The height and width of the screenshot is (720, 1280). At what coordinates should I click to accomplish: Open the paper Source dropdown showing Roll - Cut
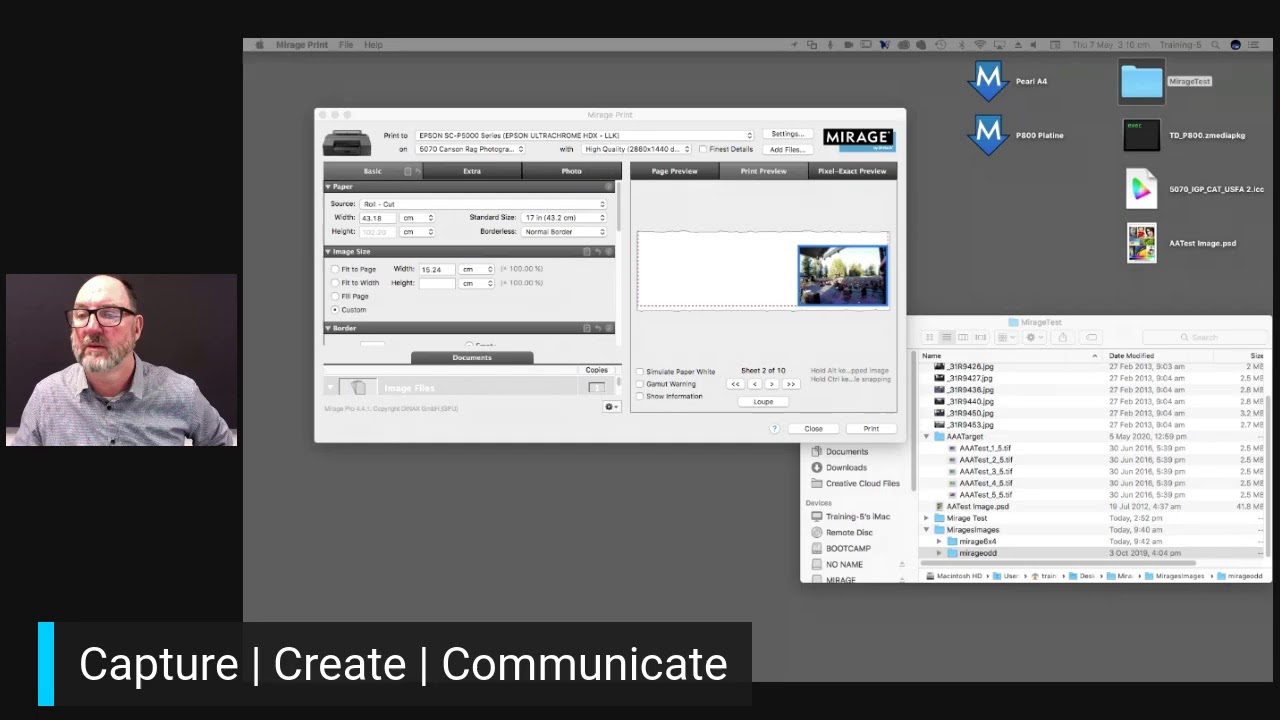[x=483, y=204]
